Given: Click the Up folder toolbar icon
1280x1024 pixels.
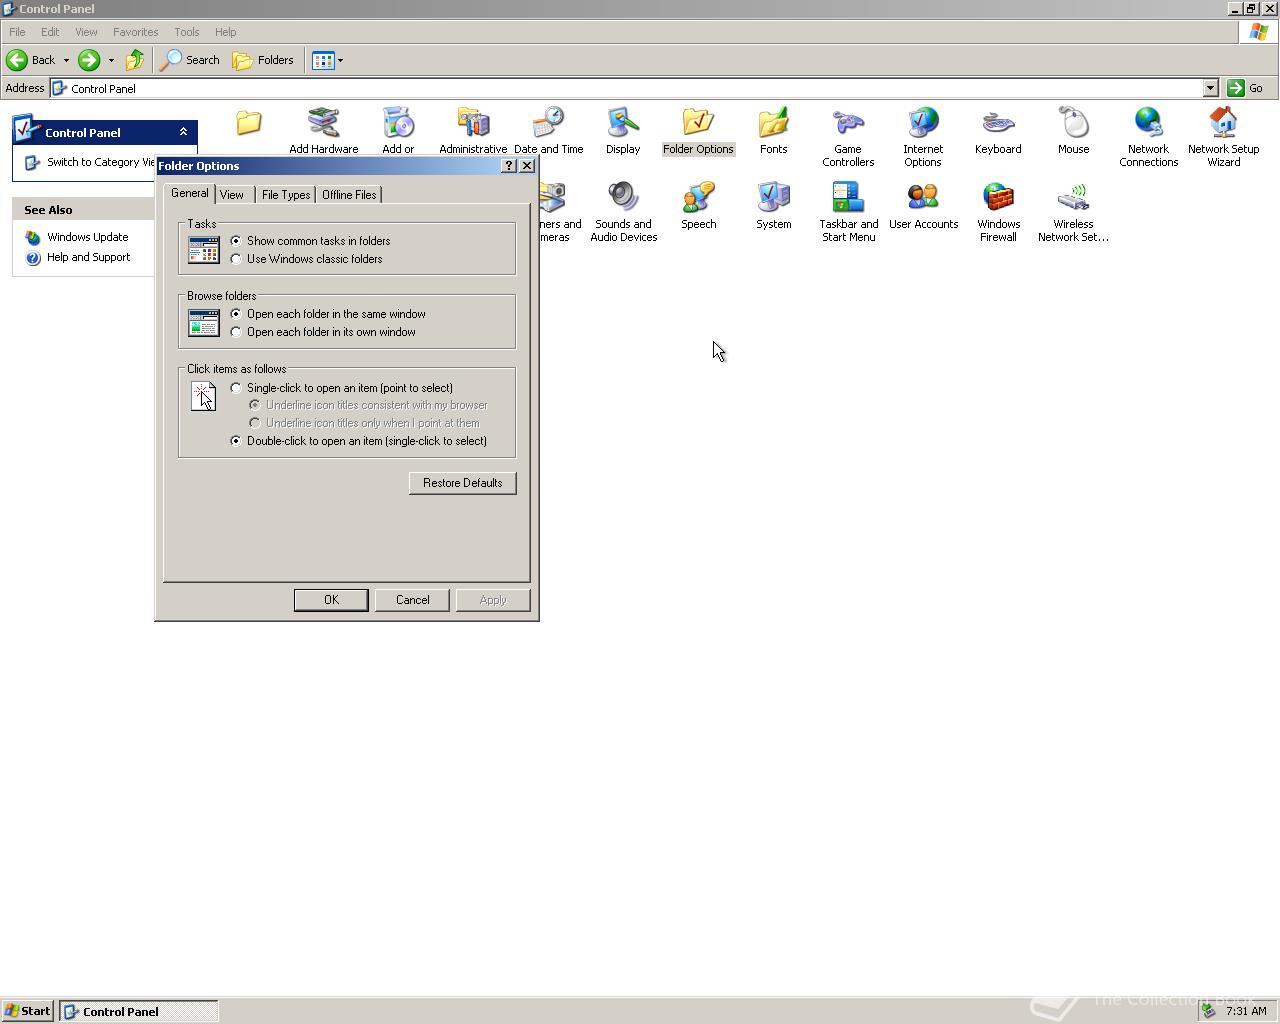Looking at the screenshot, I should click(134, 60).
